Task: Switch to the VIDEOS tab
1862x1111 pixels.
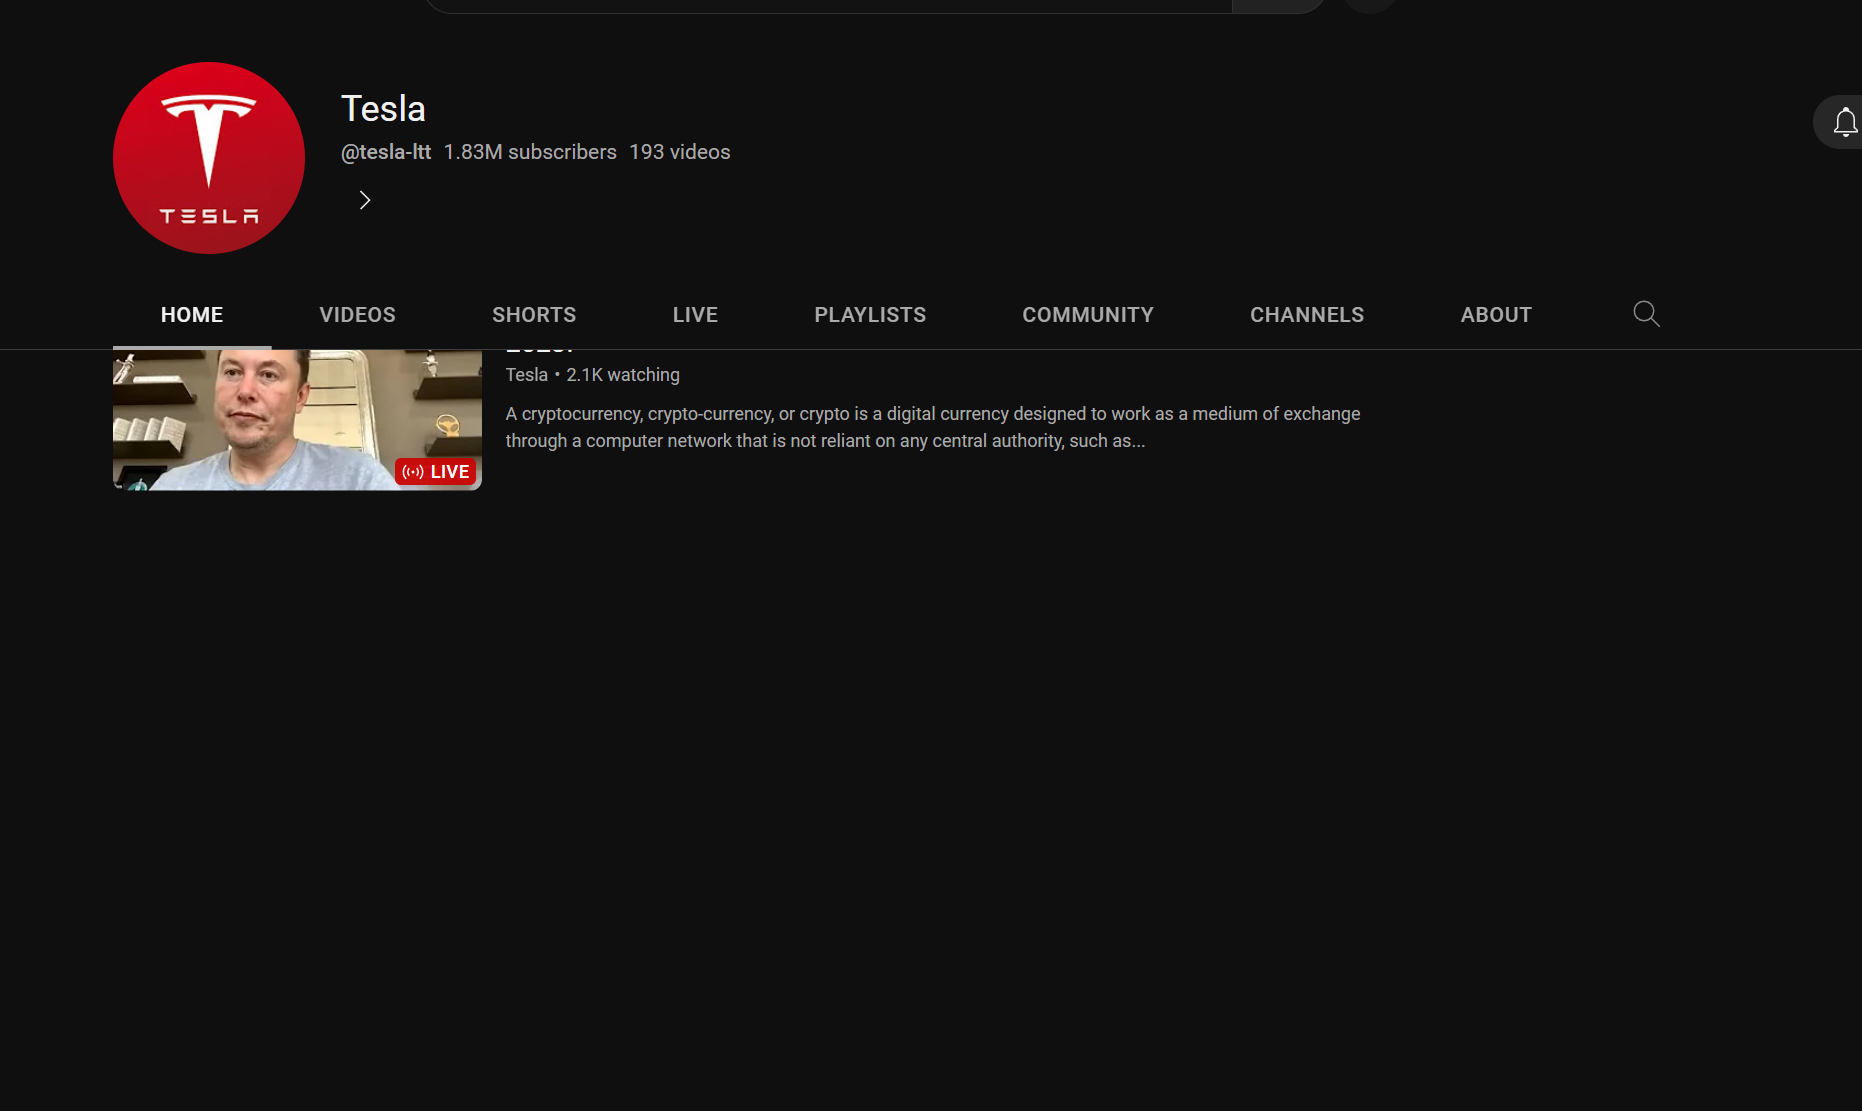Action: pos(357,315)
